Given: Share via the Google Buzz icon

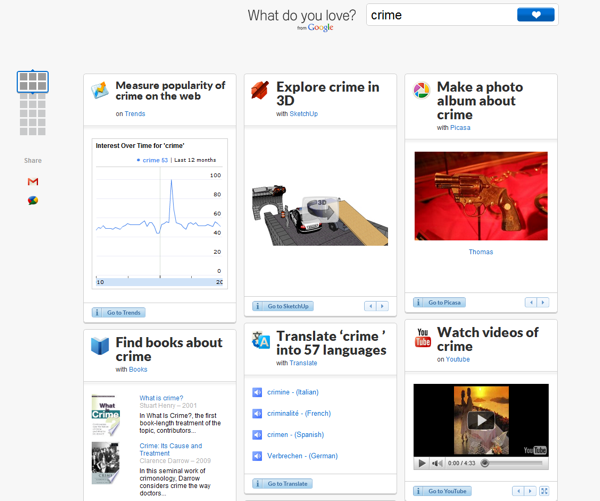Looking at the screenshot, I should (33, 200).
